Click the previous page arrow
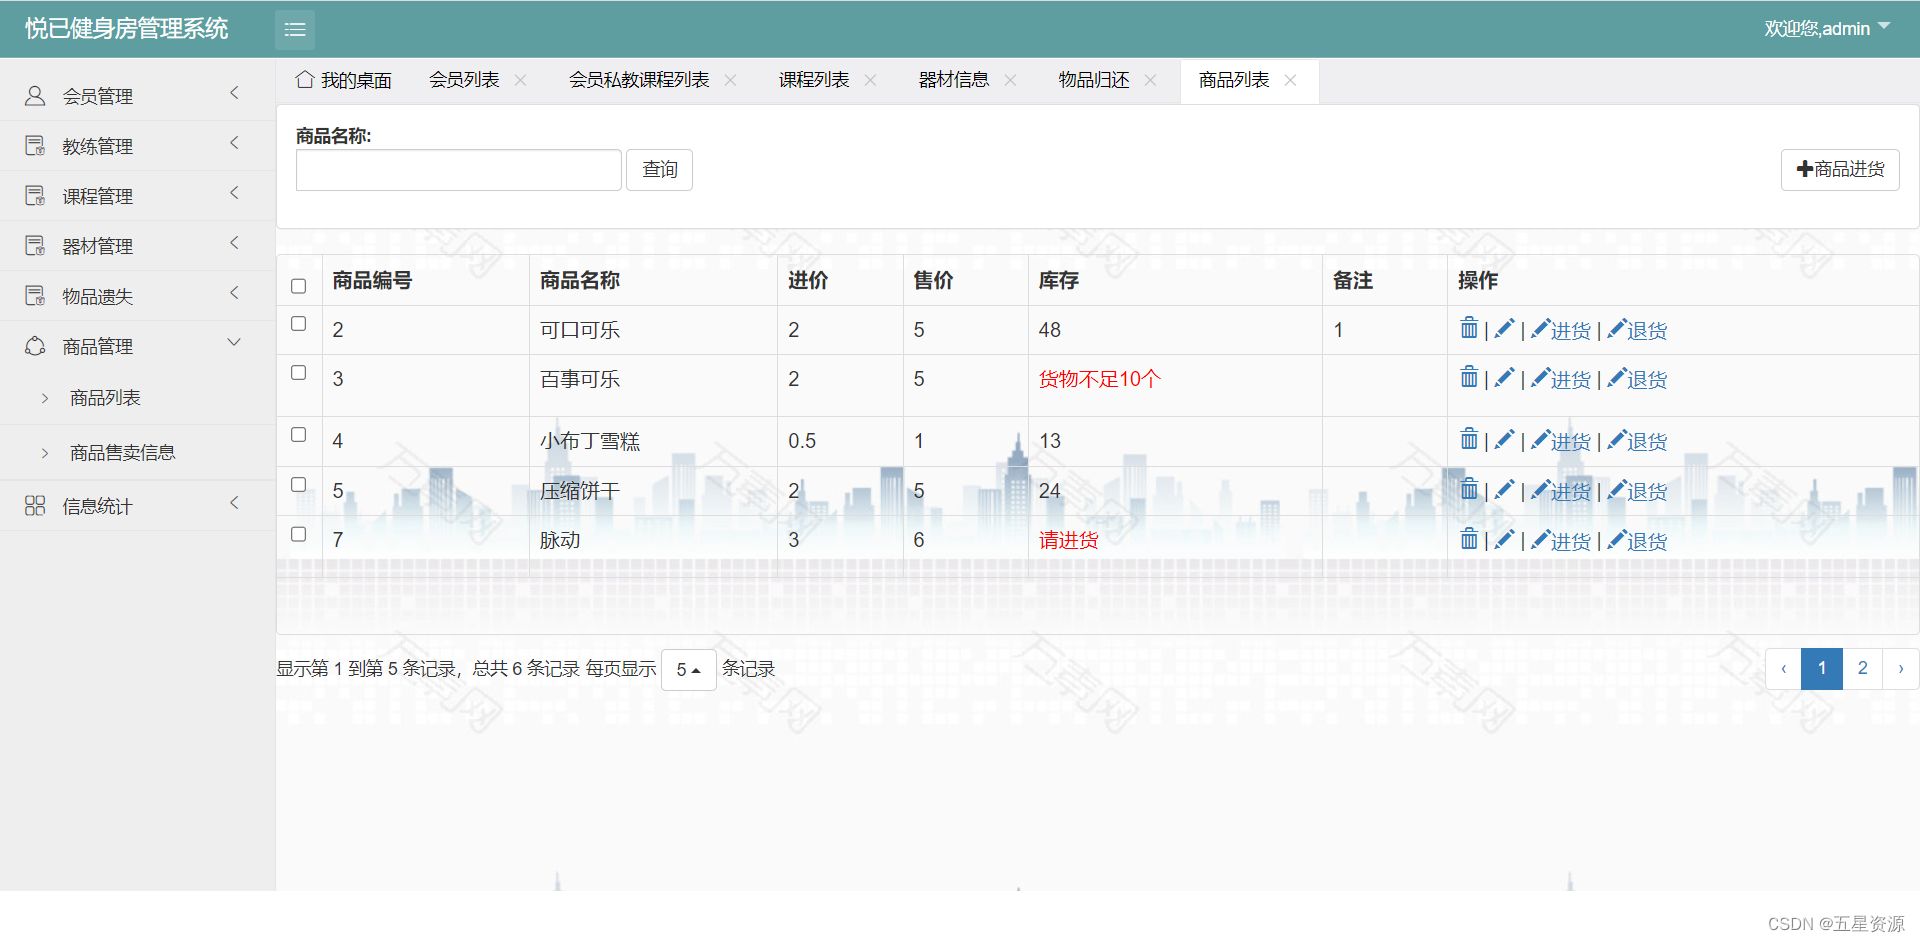 [1783, 669]
